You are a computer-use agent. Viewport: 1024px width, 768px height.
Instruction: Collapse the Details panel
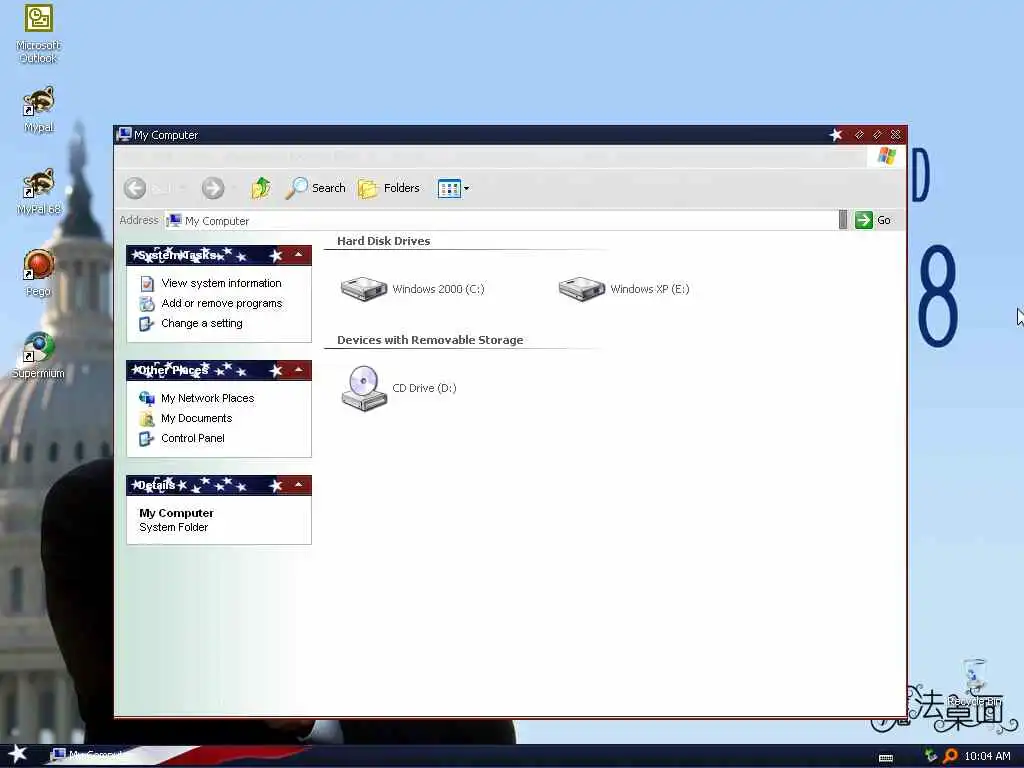coord(298,485)
